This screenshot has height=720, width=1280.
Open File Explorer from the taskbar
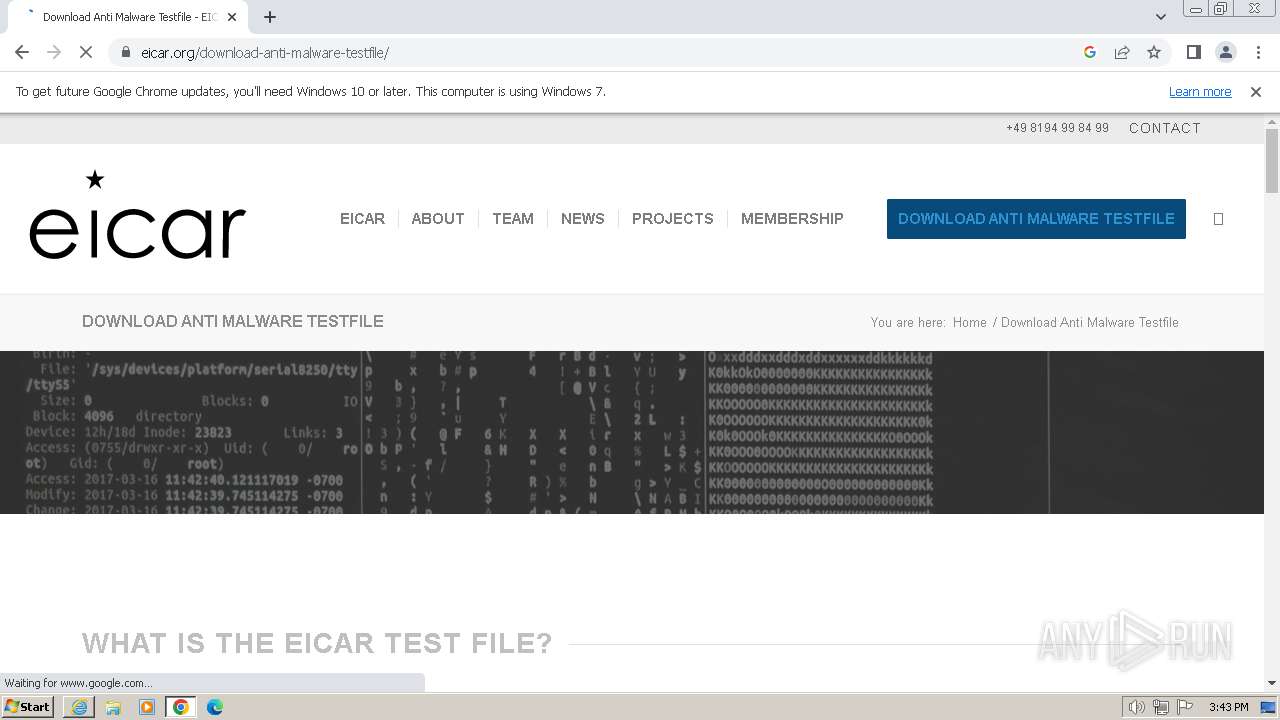click(x=113, y=707)
